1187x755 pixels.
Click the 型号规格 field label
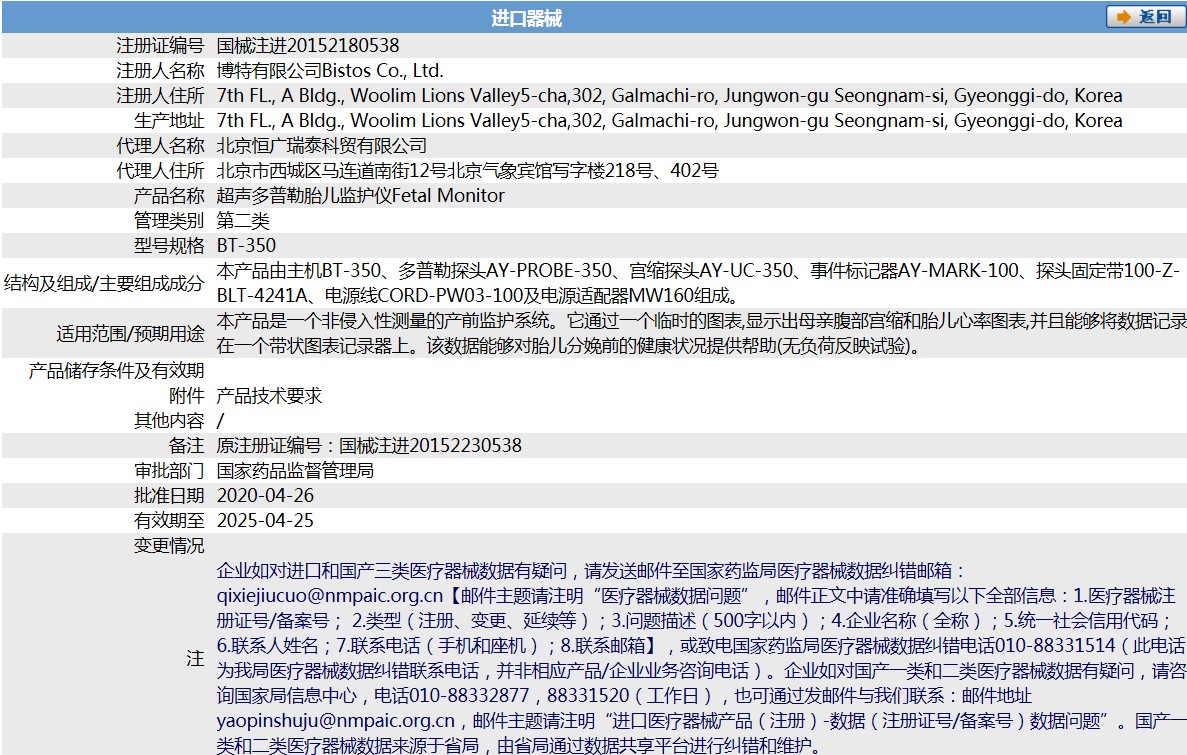point(169,245)
